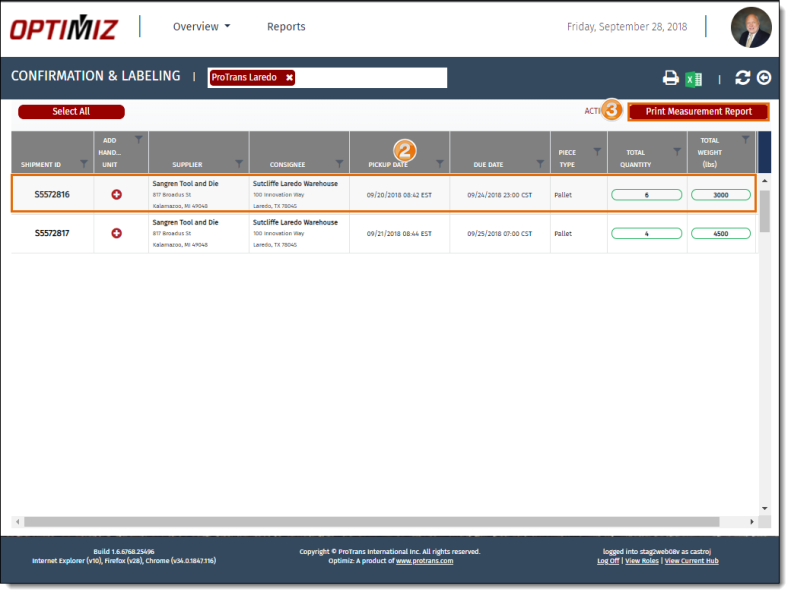Open the Total Weight column filter
791x595 pixels.
click(x=745, y=139)
